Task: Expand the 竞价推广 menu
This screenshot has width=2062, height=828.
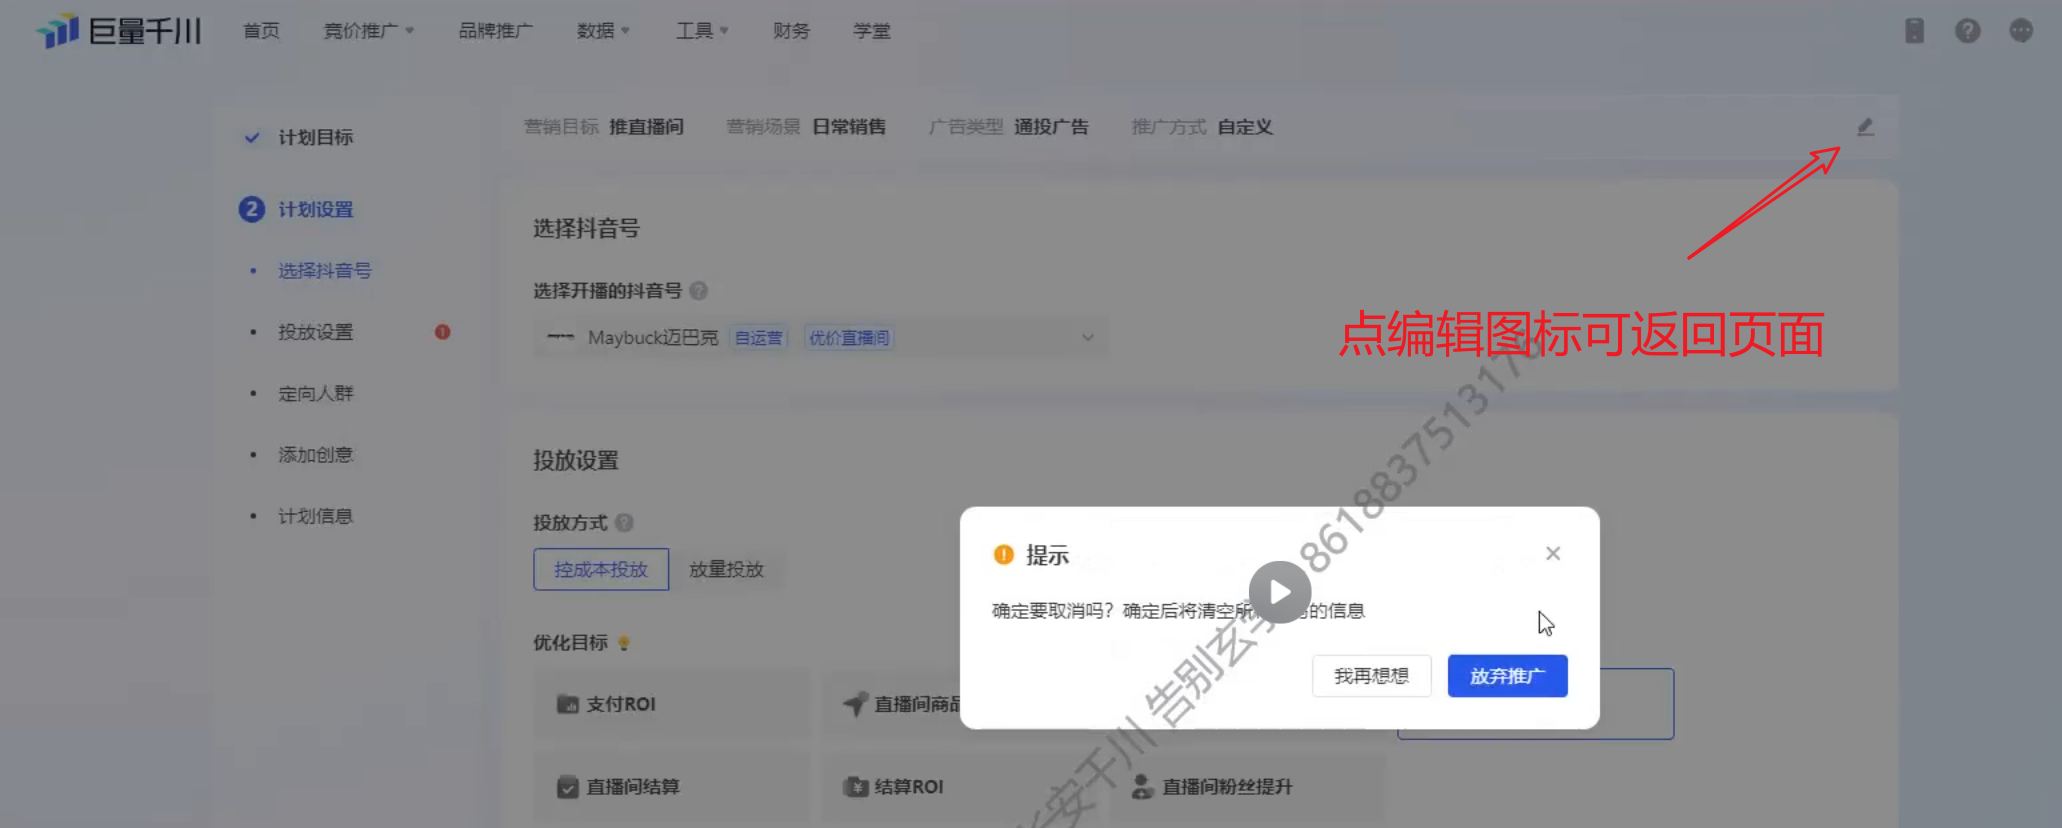Action: 368,31
